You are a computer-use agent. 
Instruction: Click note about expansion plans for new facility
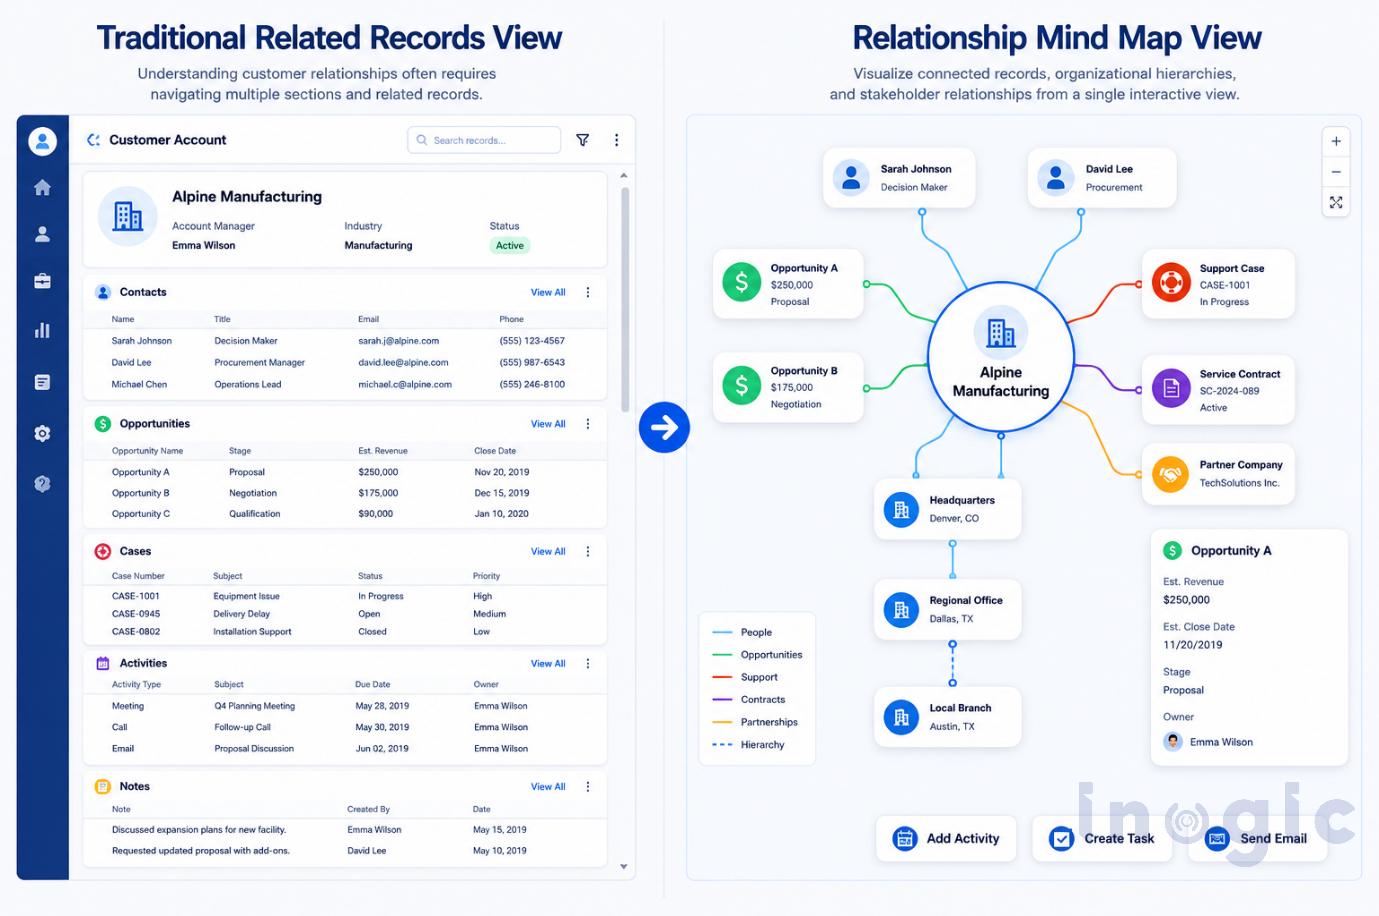[199, 830]
